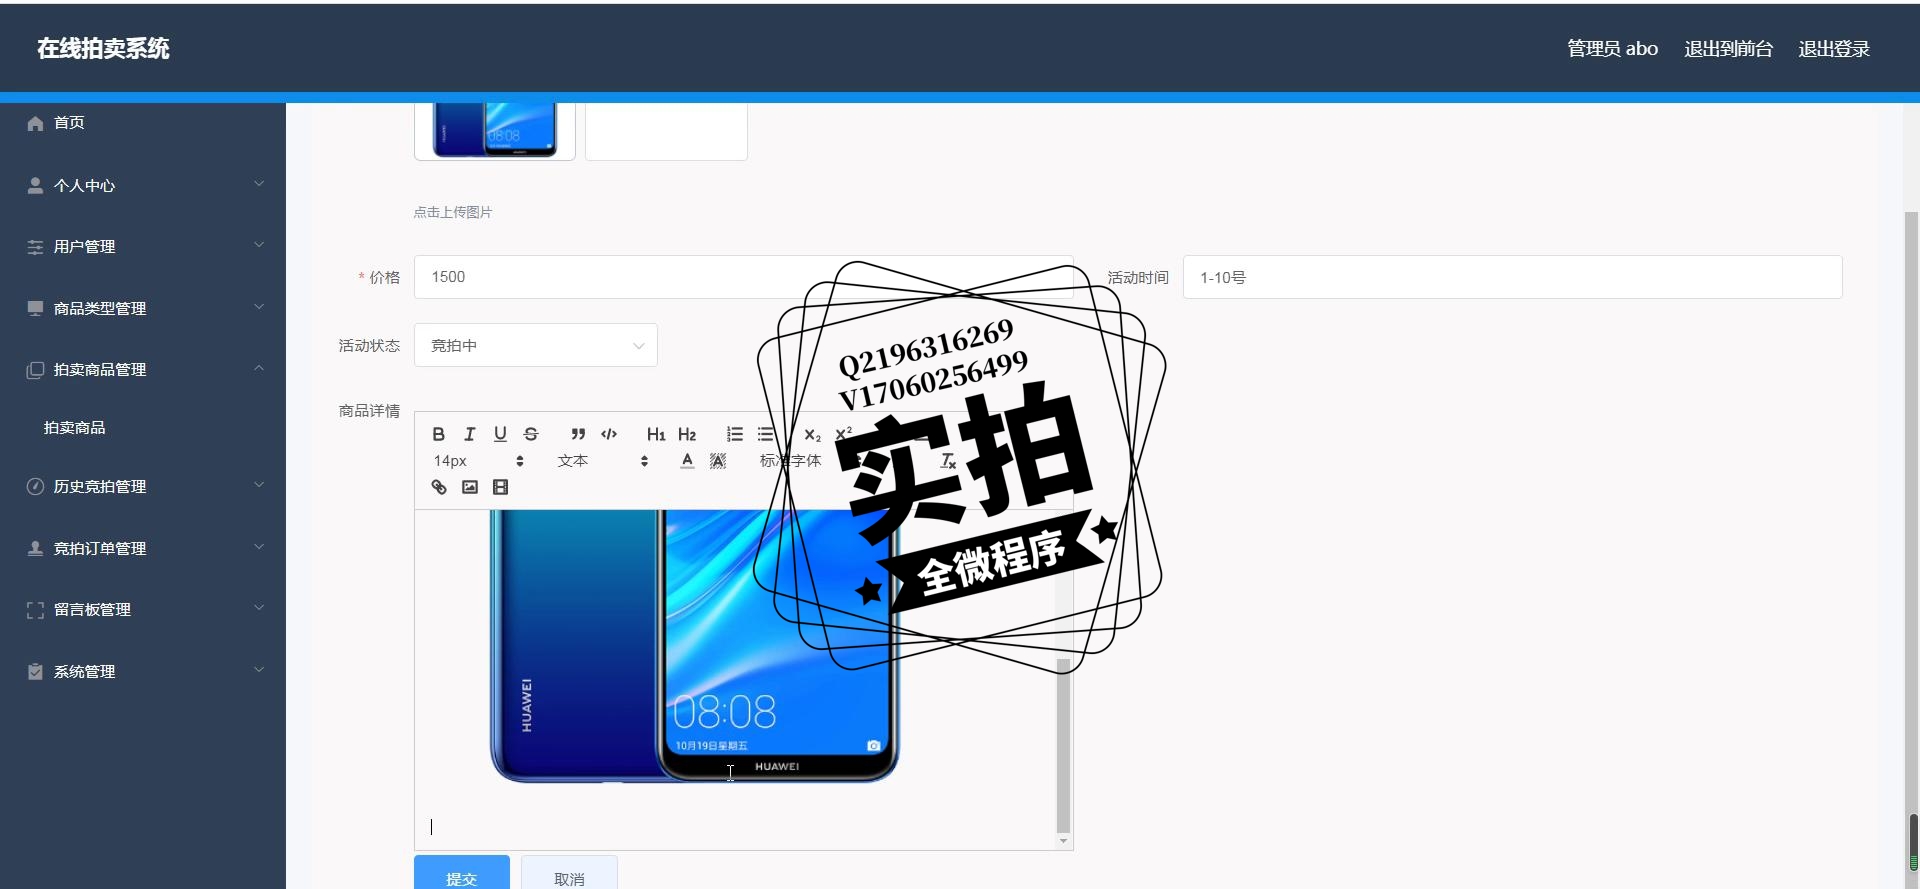Expand 留言板管理 menu
Viewport: 1920px width, 889px height.
[143, 609]
